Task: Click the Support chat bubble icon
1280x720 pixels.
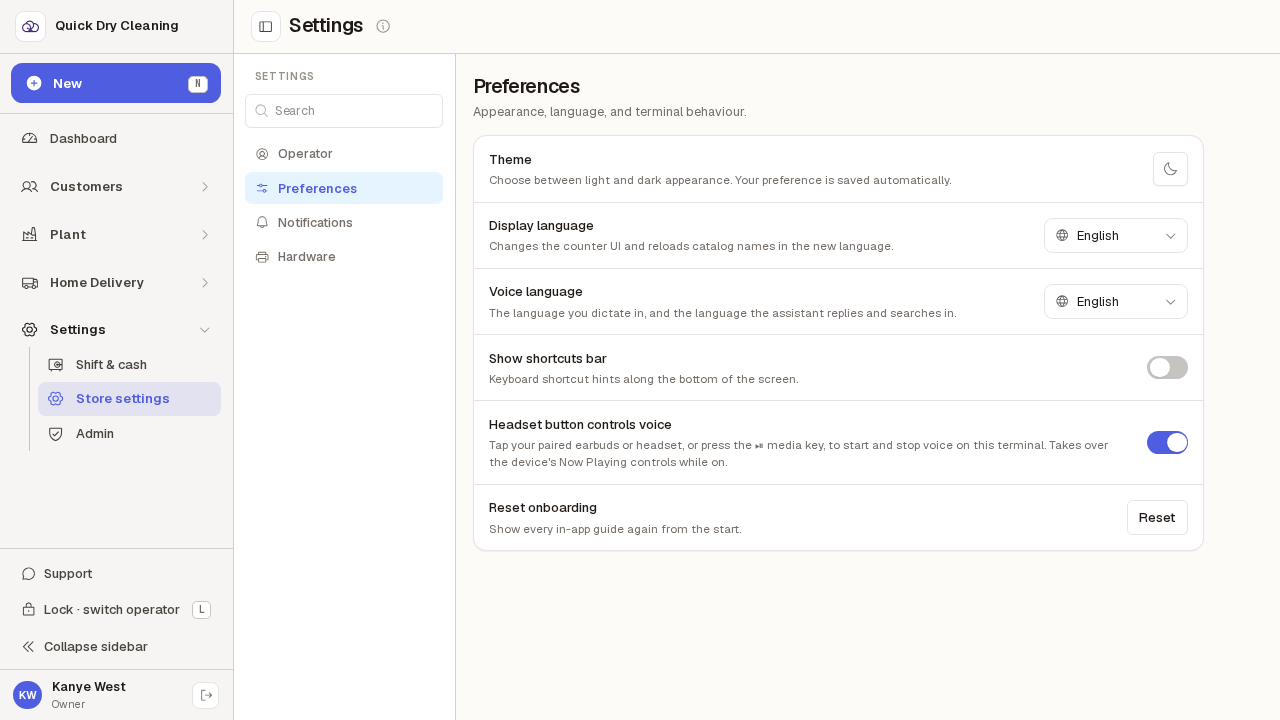Action: [29, 574]
